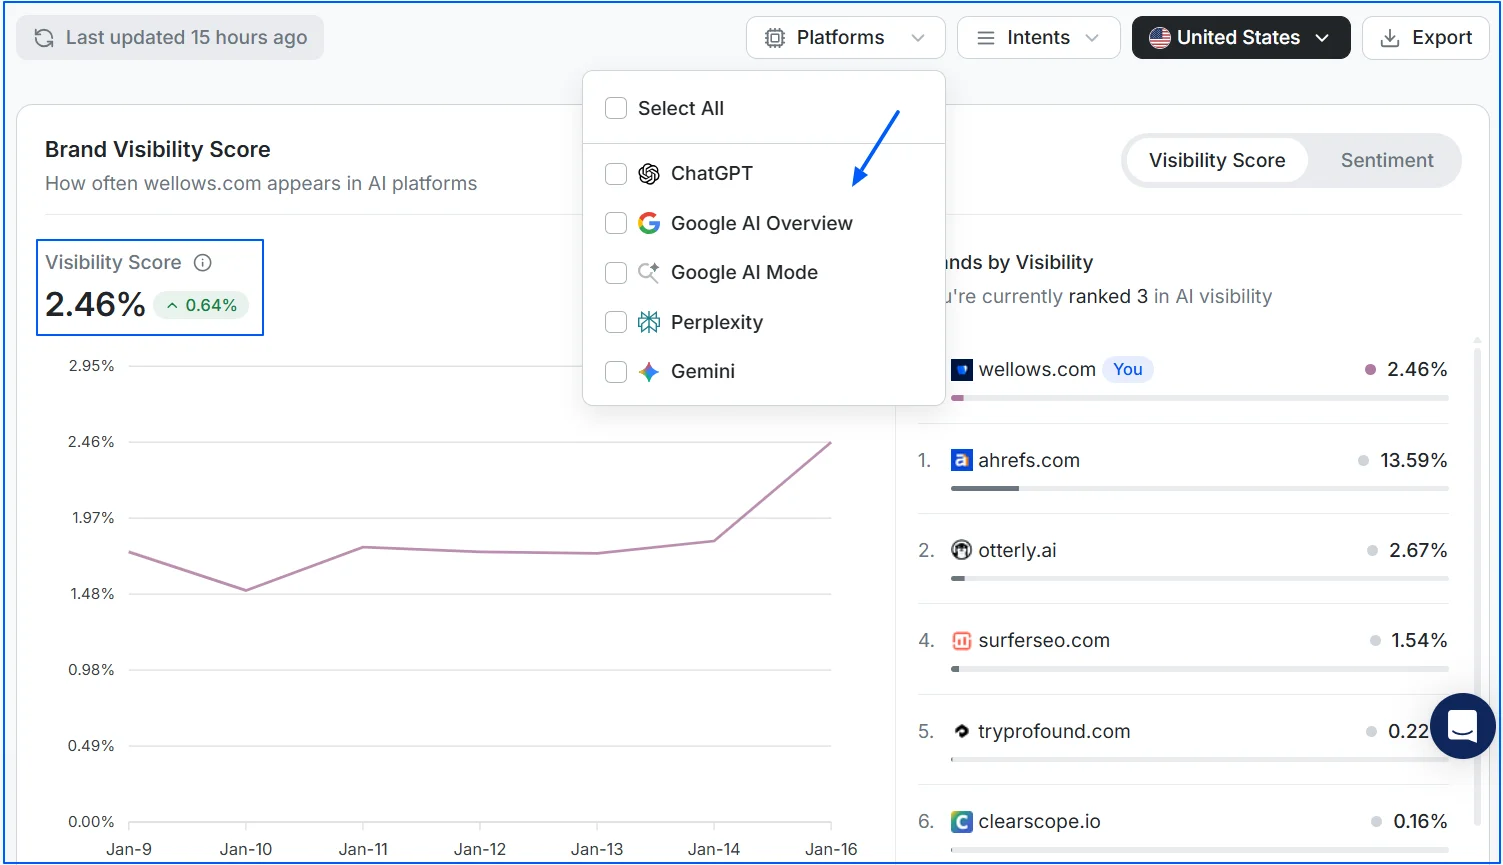1503x865 pixels.
Task: Click the Jan-16 point on the chart line
Action: tap(831, 442)
